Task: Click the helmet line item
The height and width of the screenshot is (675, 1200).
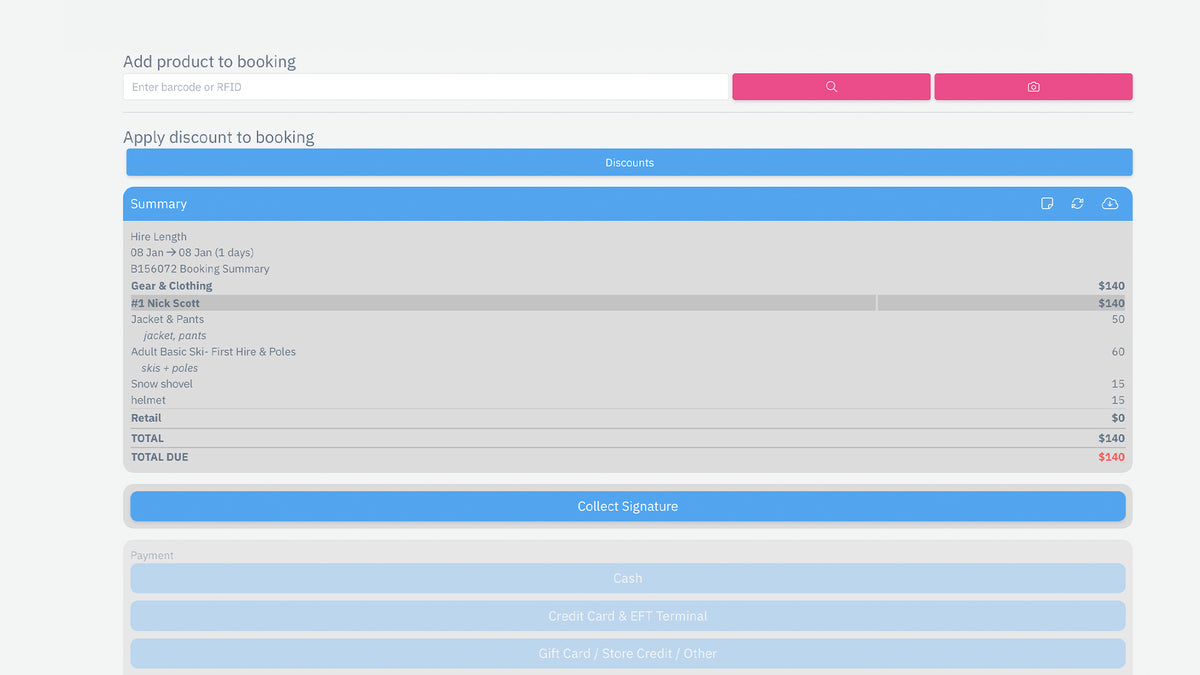Action: [x=149, y=400]
